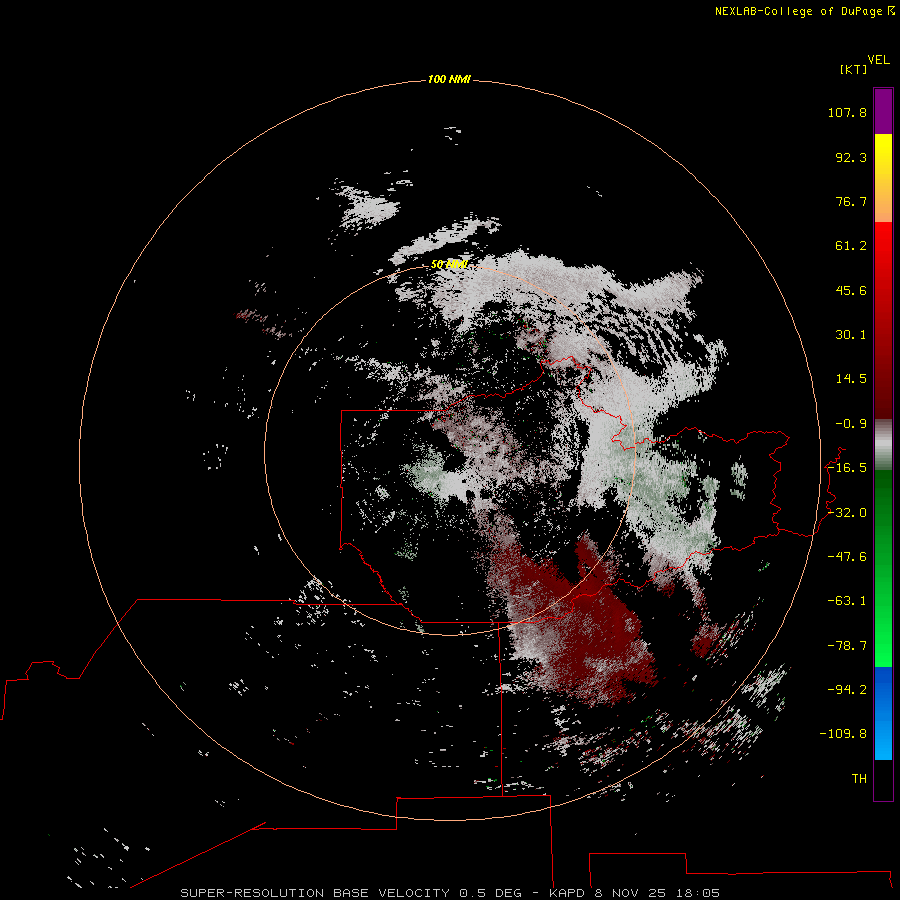Select the -63.1 scale value

(847, 601)
